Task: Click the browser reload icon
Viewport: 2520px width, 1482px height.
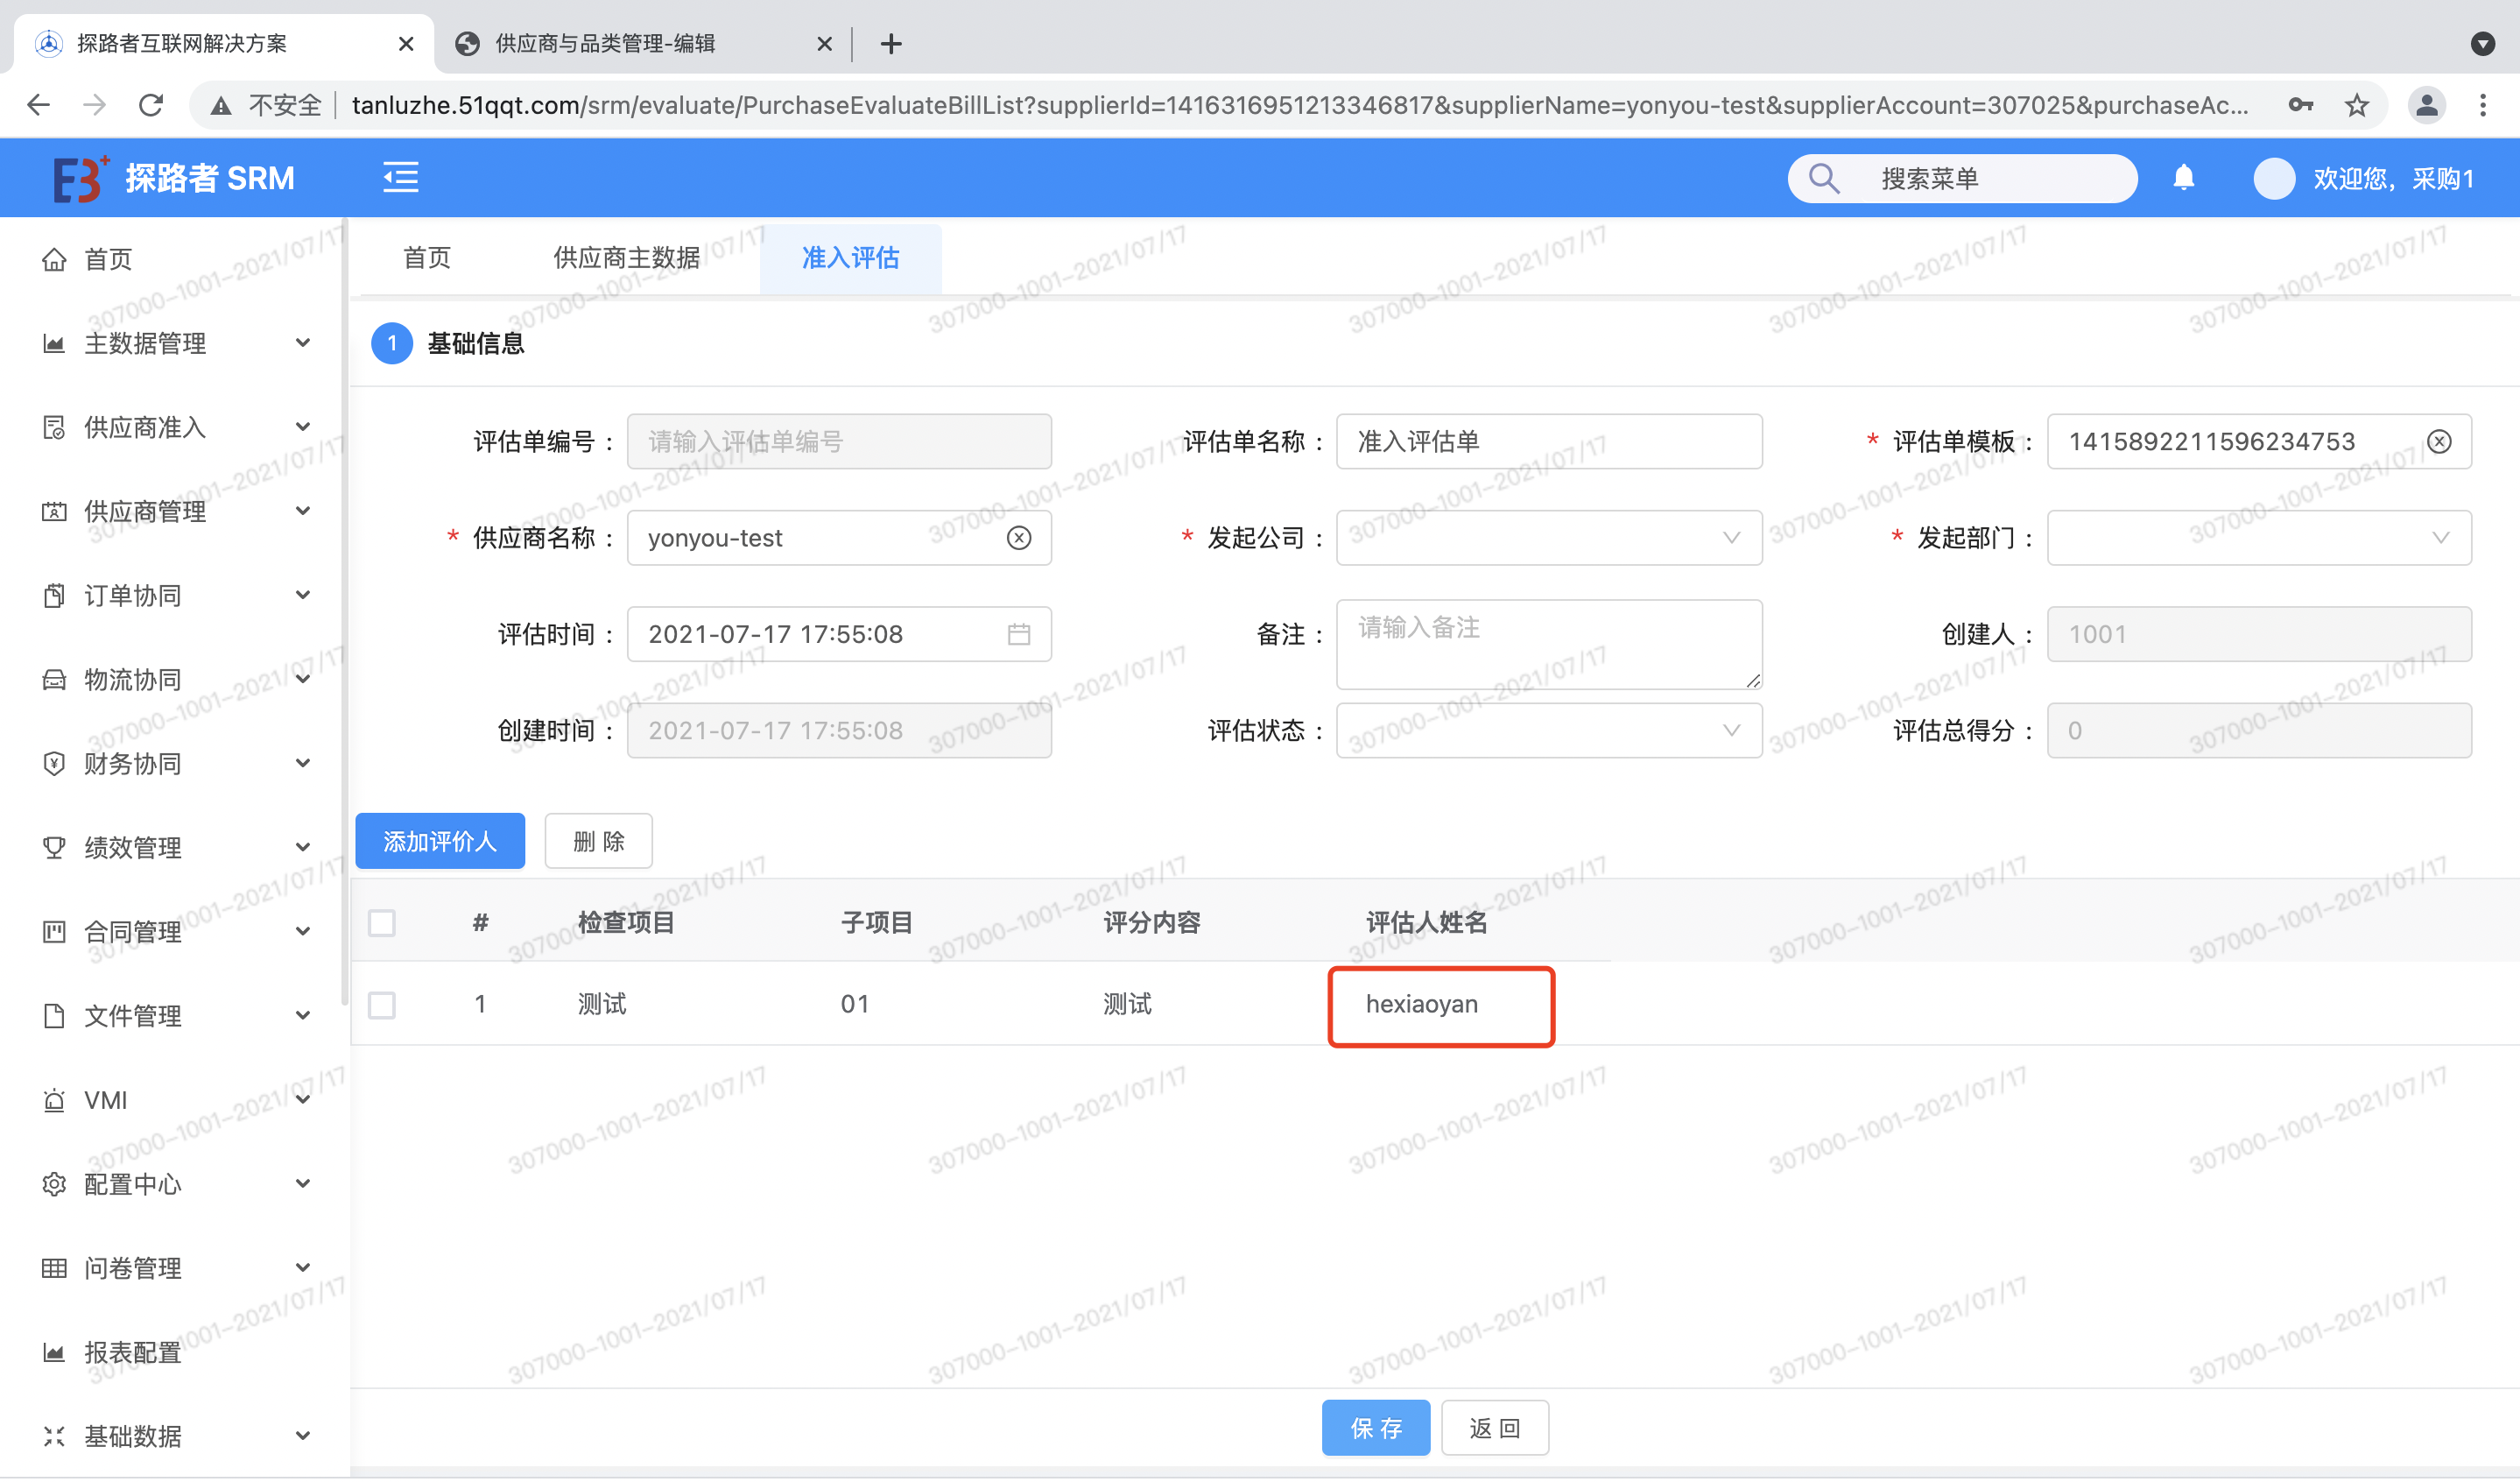Action: [151, 104]
